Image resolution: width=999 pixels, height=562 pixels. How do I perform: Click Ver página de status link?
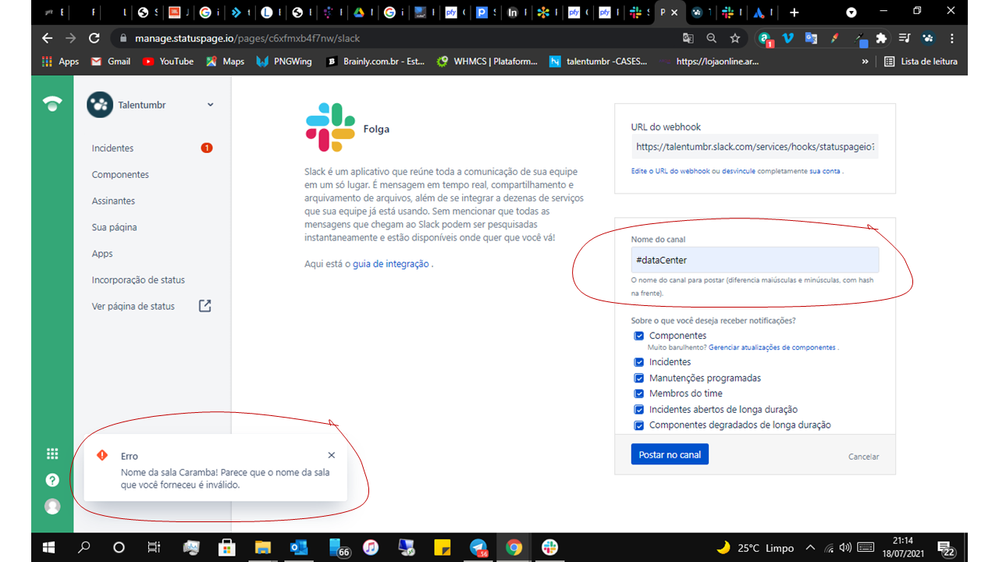coord(133,306)
